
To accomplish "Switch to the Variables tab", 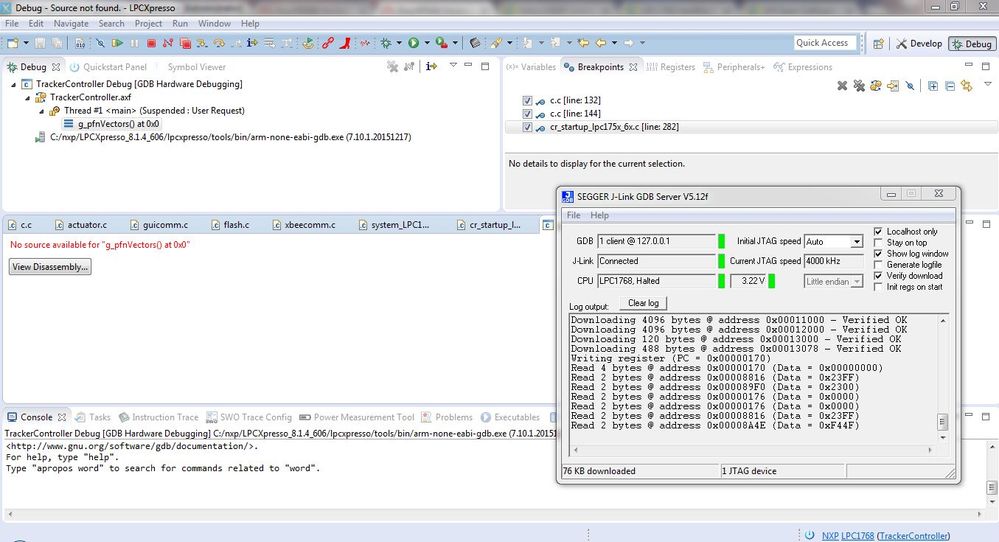I will click(531, 67).
